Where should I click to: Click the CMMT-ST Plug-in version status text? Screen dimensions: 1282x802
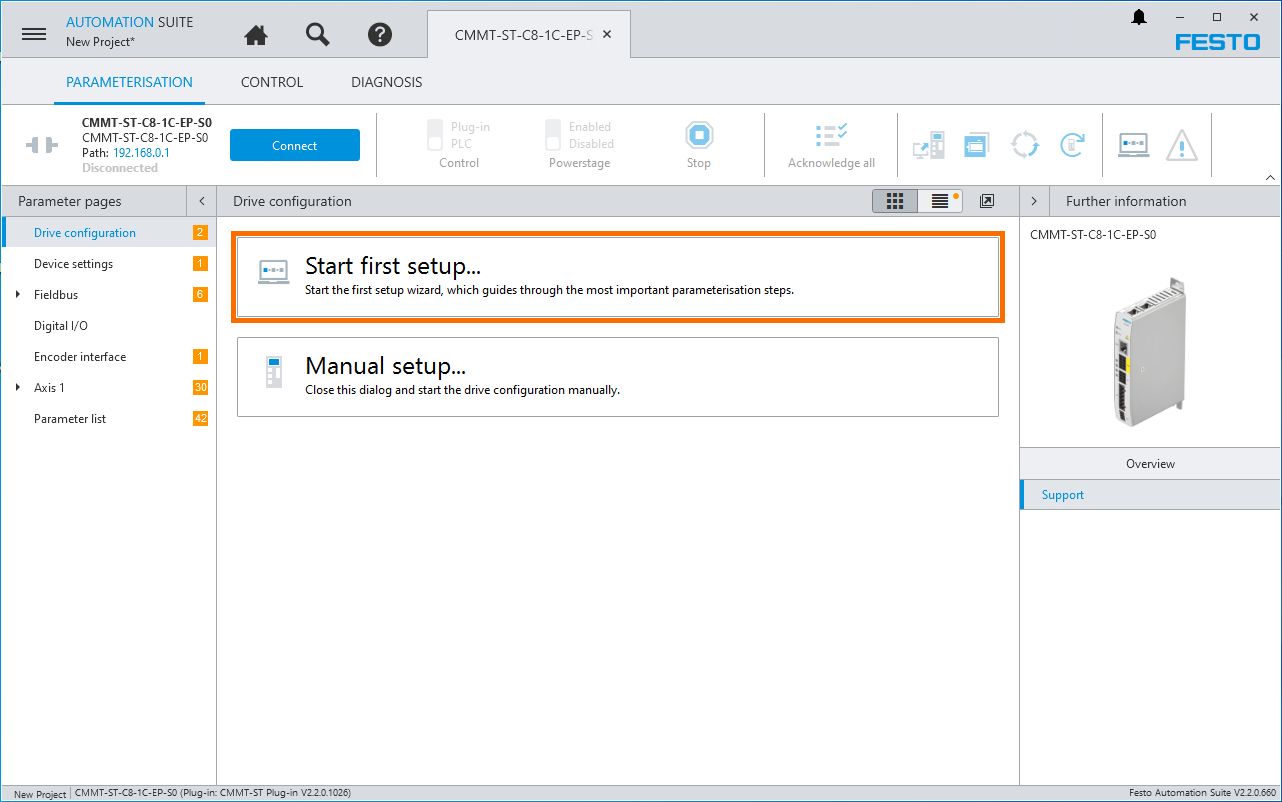[213, 793]
